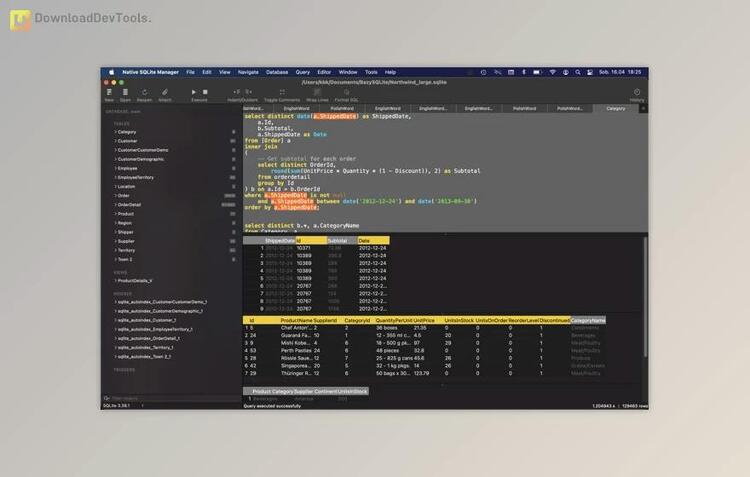Open the Editor menu
The image size is (750, 477).
tap(324, 72)
